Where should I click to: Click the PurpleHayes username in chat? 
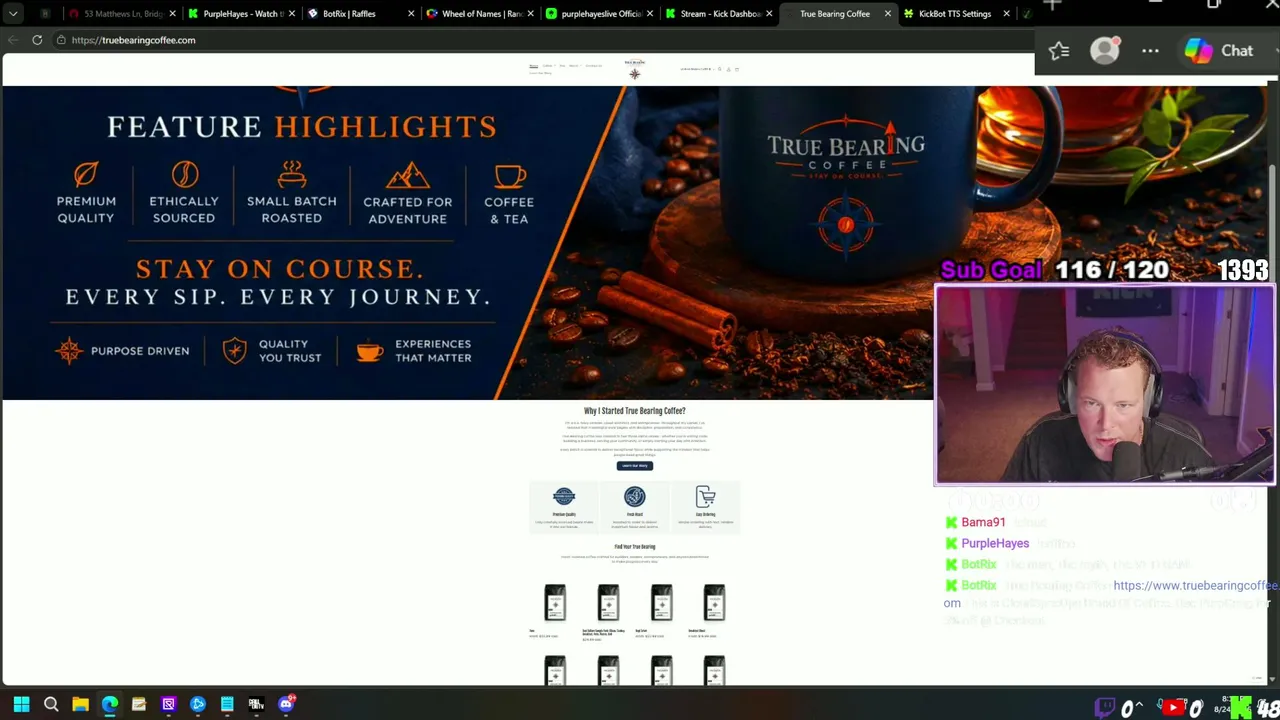coord(995,543)
